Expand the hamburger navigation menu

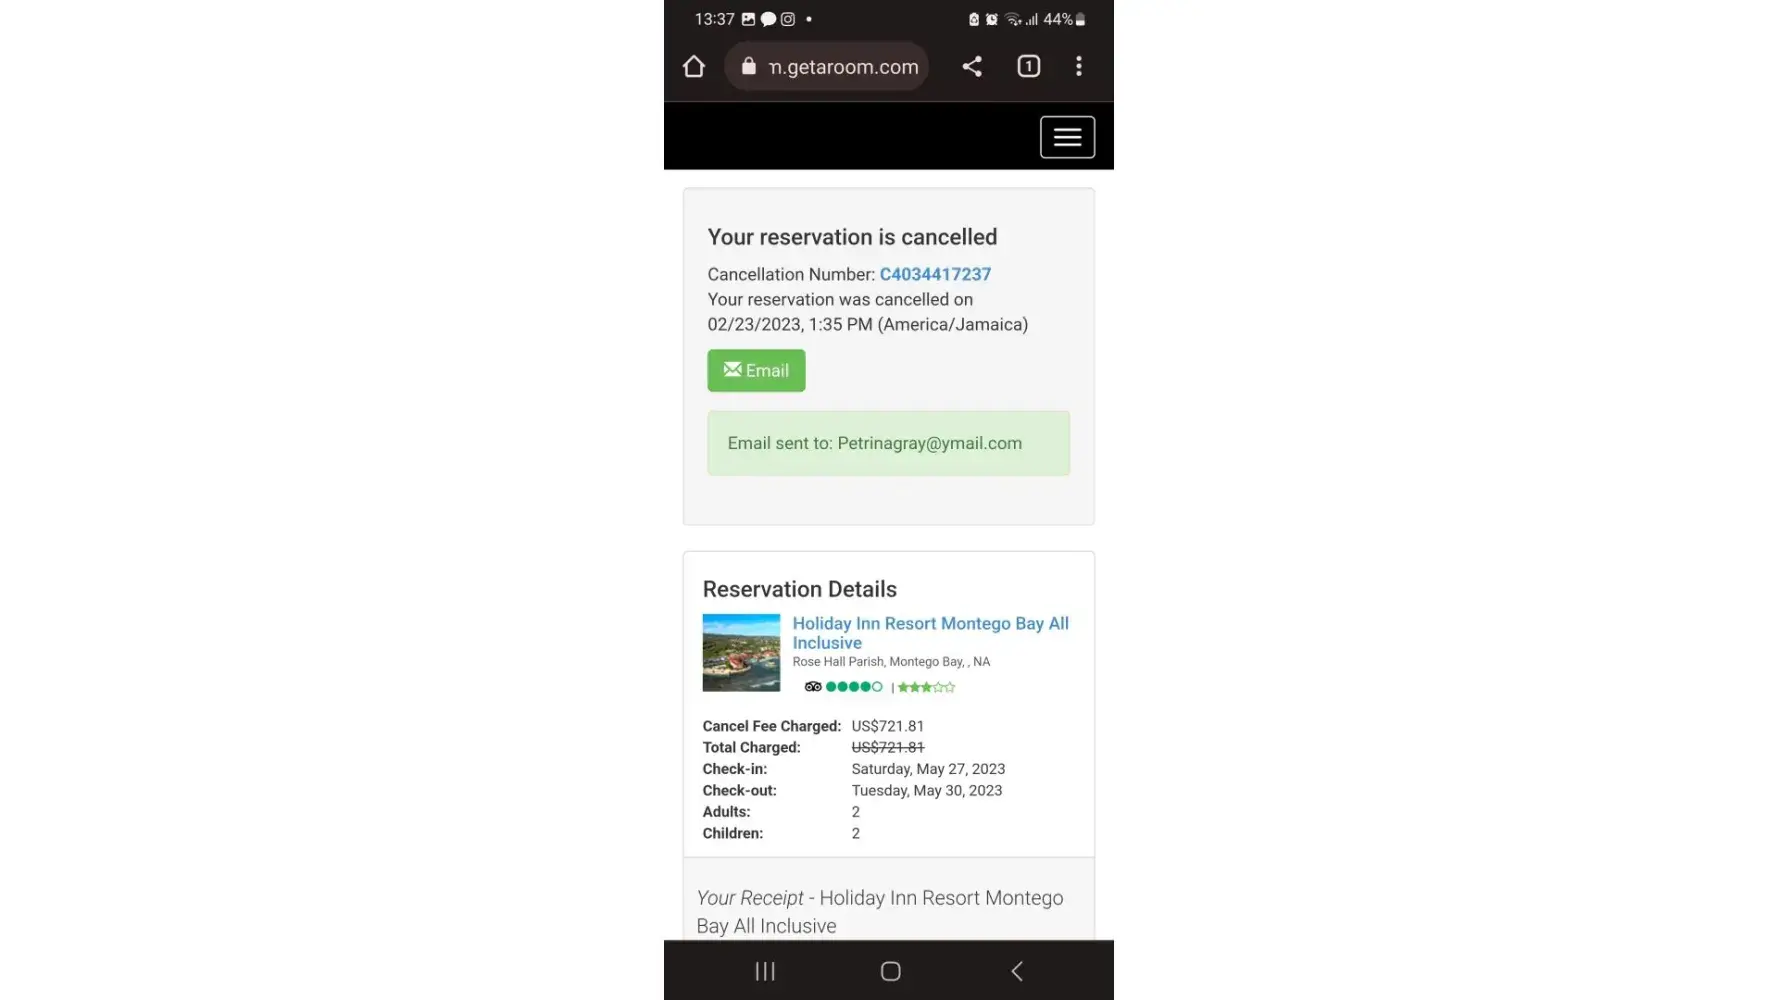pos(1067,137)
